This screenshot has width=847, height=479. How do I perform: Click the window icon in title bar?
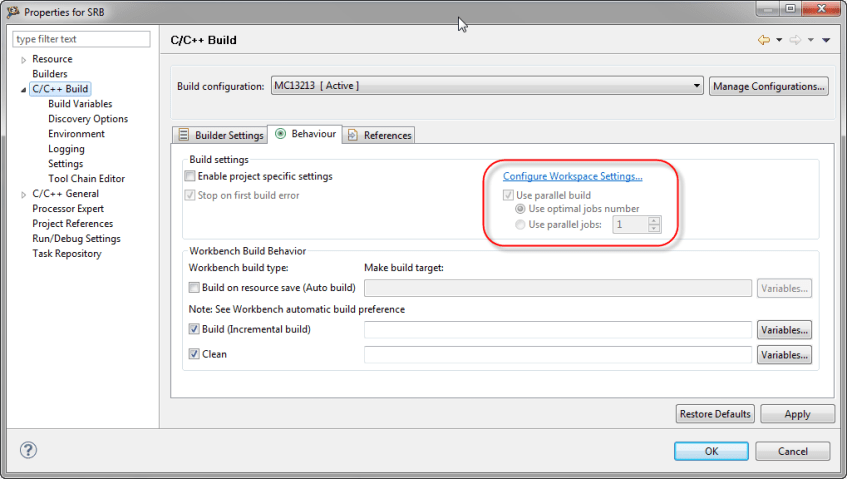pyautogui.click(x=13, y=11)
